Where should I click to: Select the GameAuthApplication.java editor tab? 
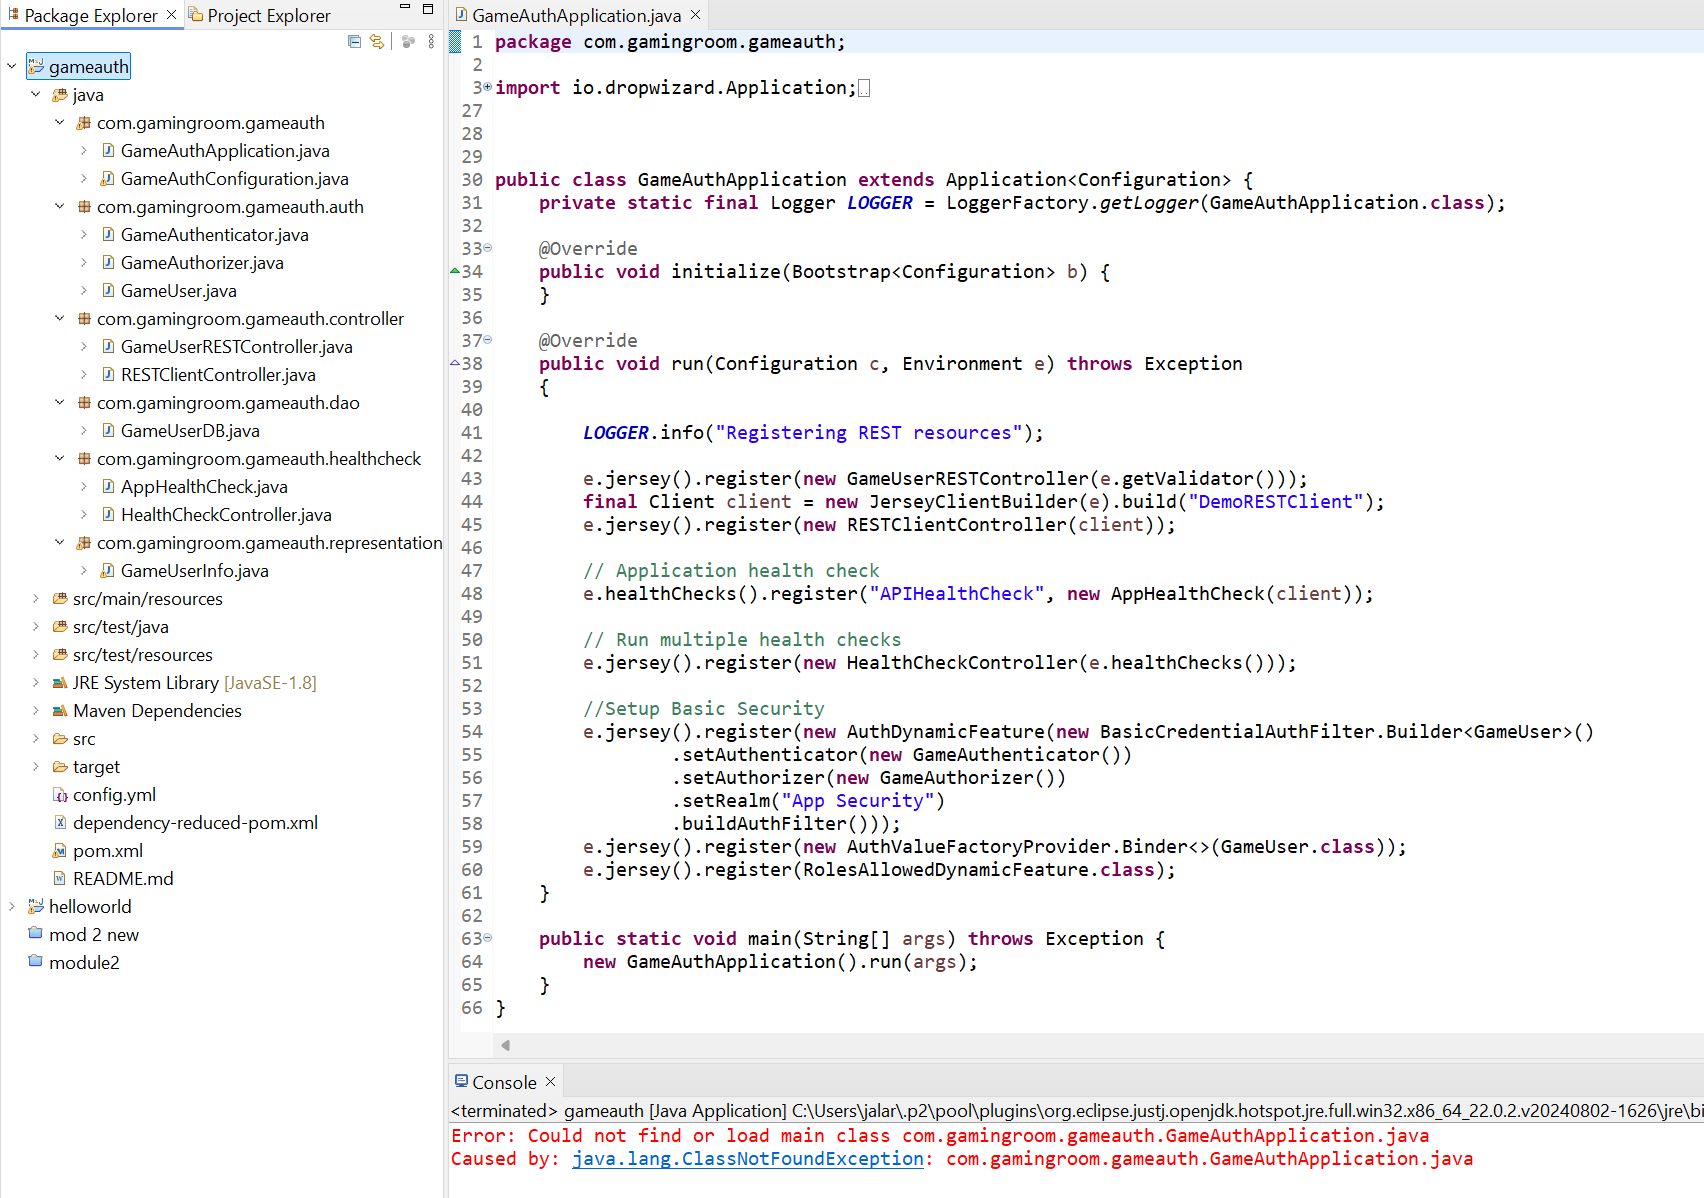(575, 15)
